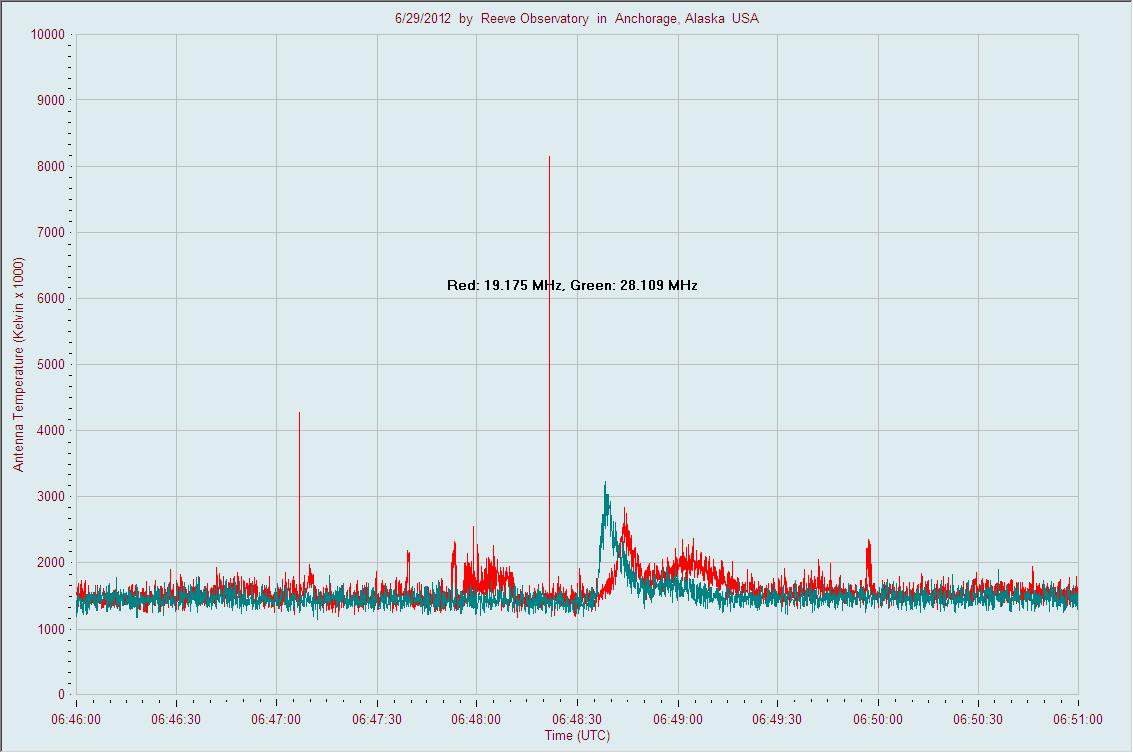Click the 06:51:00 time label
Image resolution: width=1133 pixels, height=753 pixels.
(1078, 719)
